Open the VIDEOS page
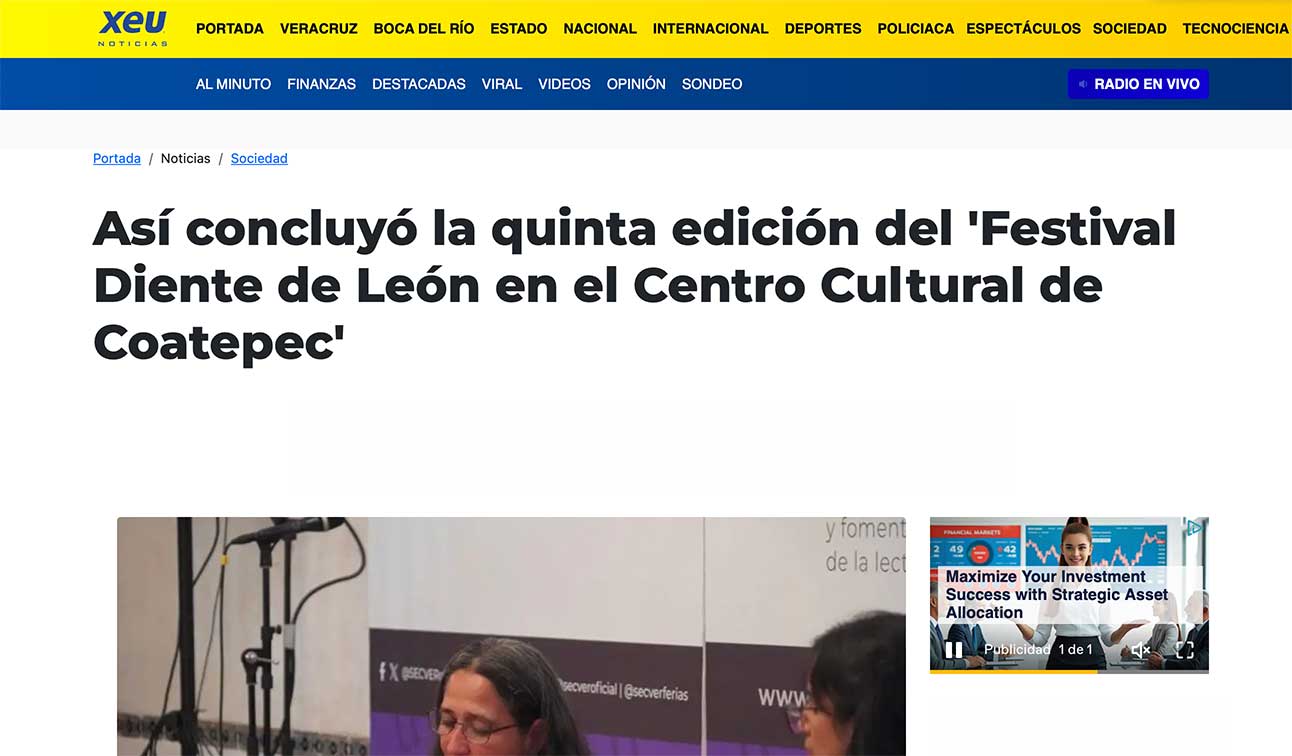 click(564, 84)
